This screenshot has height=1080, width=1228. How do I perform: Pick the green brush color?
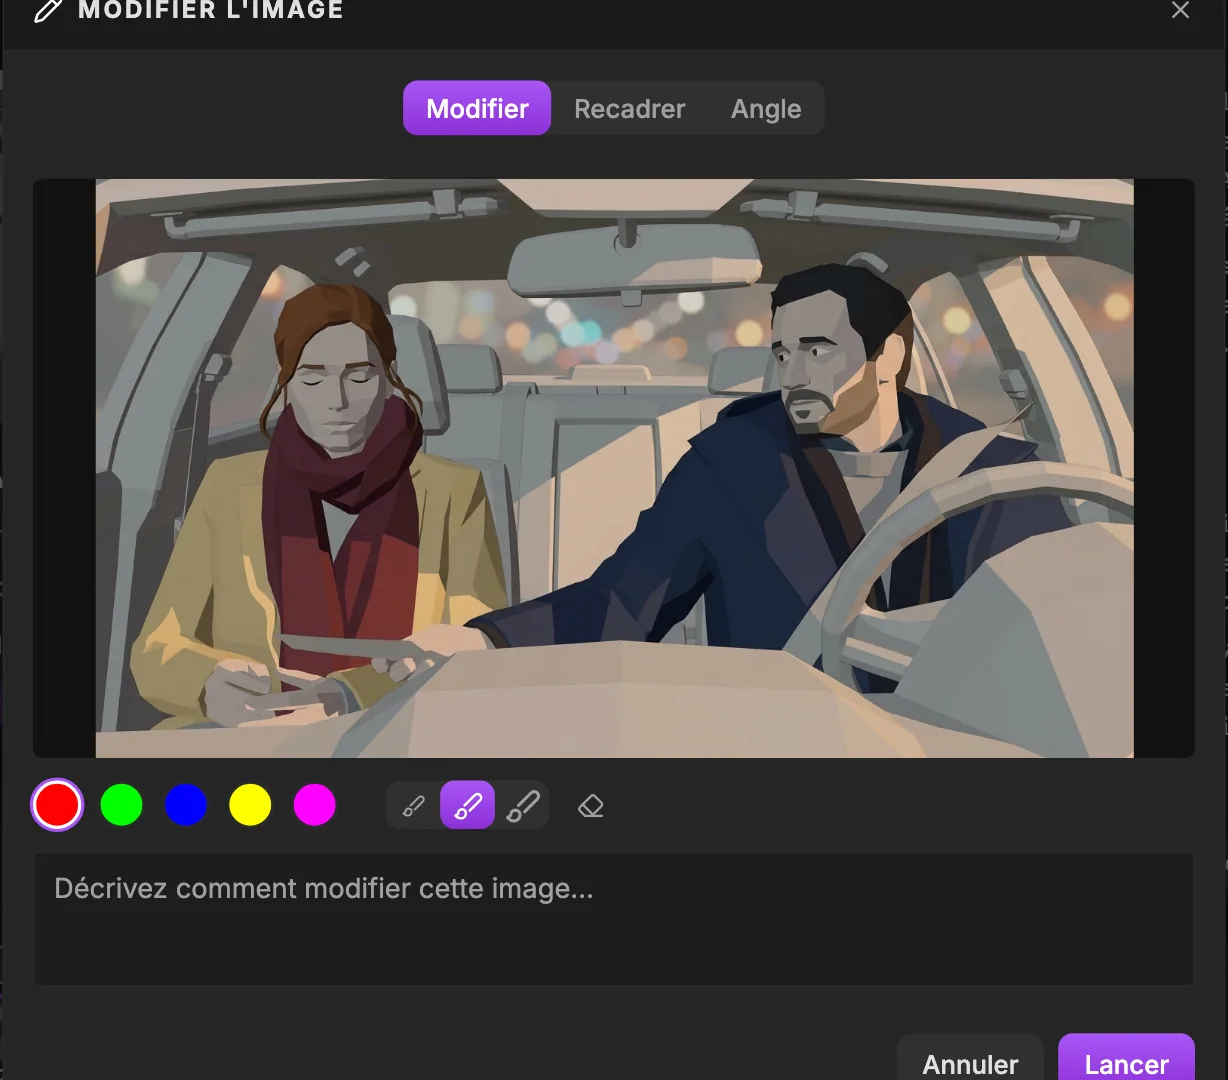tap(122, 805)
